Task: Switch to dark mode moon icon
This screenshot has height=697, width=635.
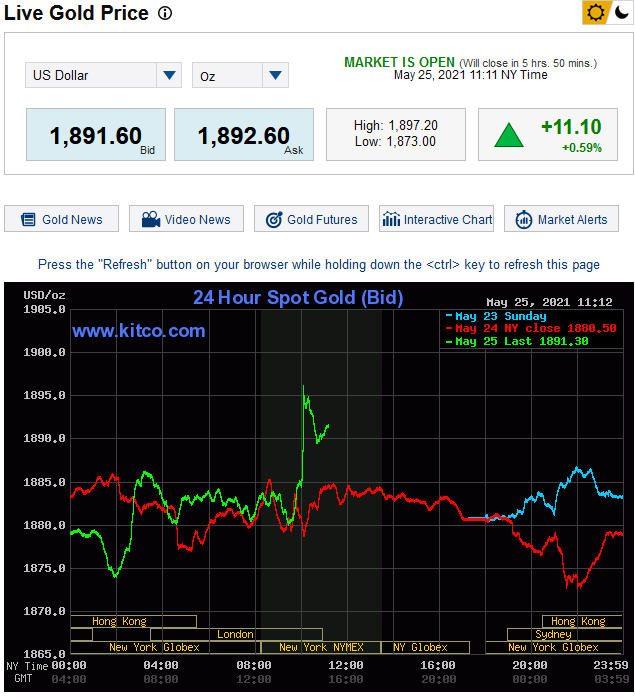Action: pyautogui.click(x=621, y=12)
